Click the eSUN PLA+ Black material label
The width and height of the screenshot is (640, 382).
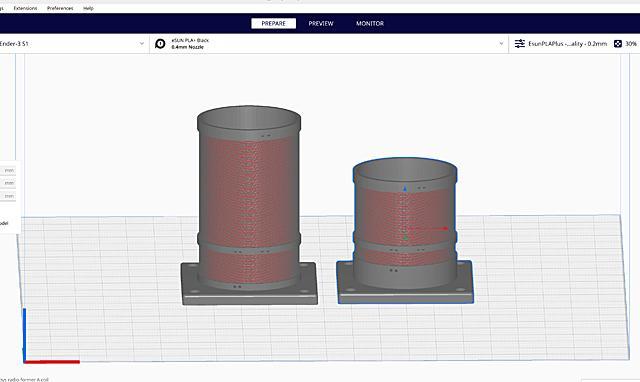click(x=190, y=40)
